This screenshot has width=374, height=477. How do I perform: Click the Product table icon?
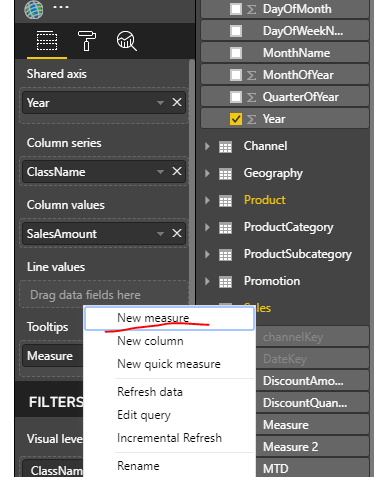point(225,201)
